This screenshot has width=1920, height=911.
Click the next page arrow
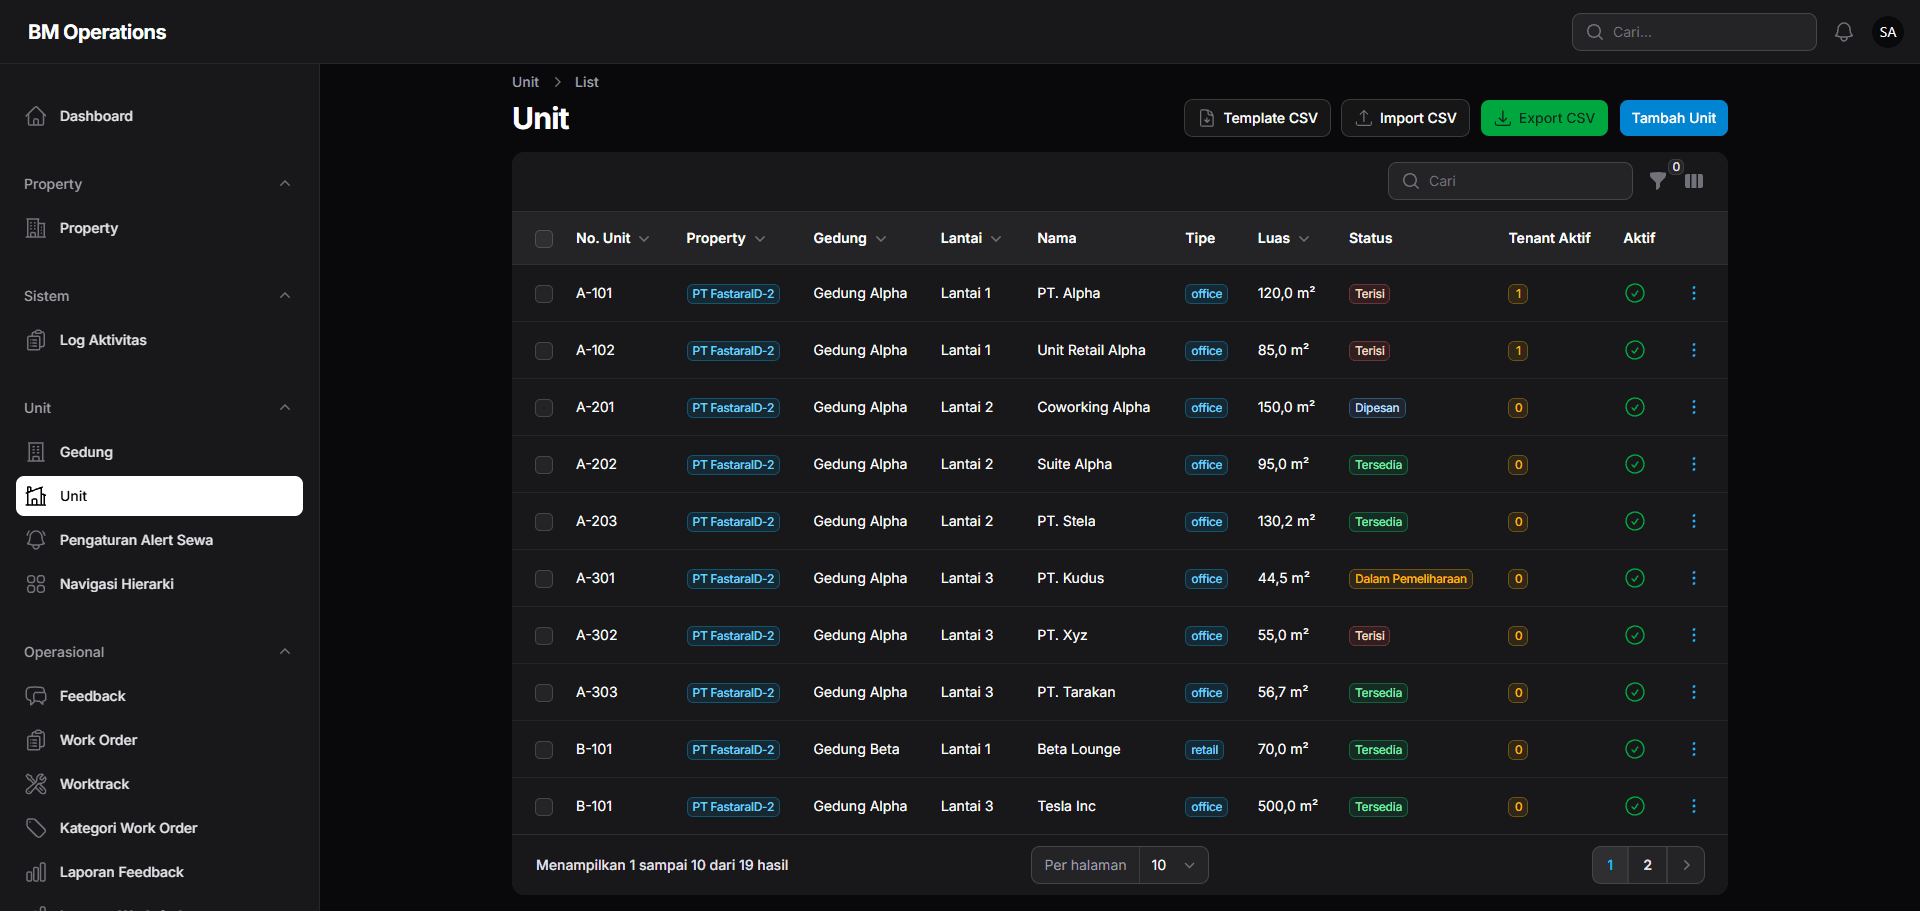coord(1686,865)
